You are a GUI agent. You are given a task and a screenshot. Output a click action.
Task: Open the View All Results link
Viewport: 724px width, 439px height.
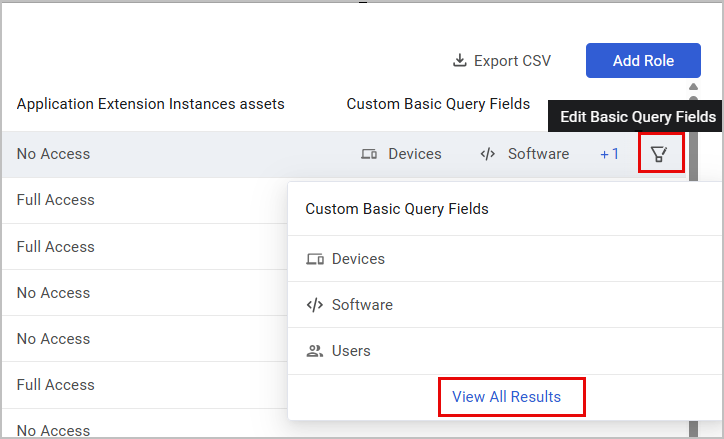[x=507, y=397]
